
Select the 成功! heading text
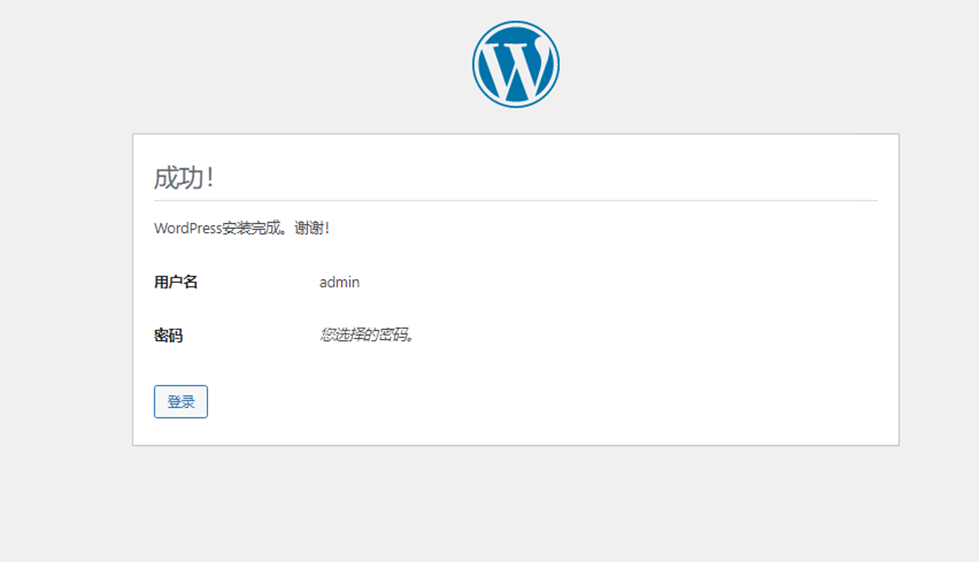coord(184,178)
